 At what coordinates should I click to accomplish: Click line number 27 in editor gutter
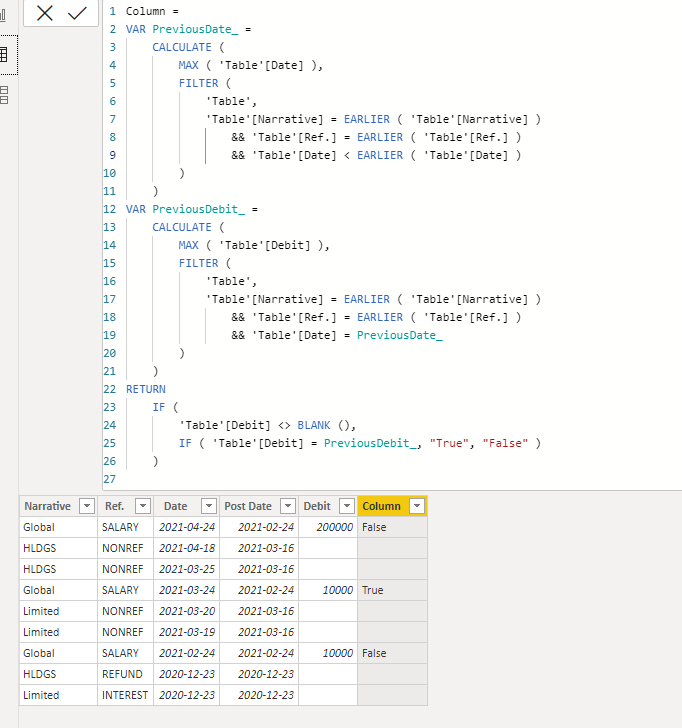(110, 479)
